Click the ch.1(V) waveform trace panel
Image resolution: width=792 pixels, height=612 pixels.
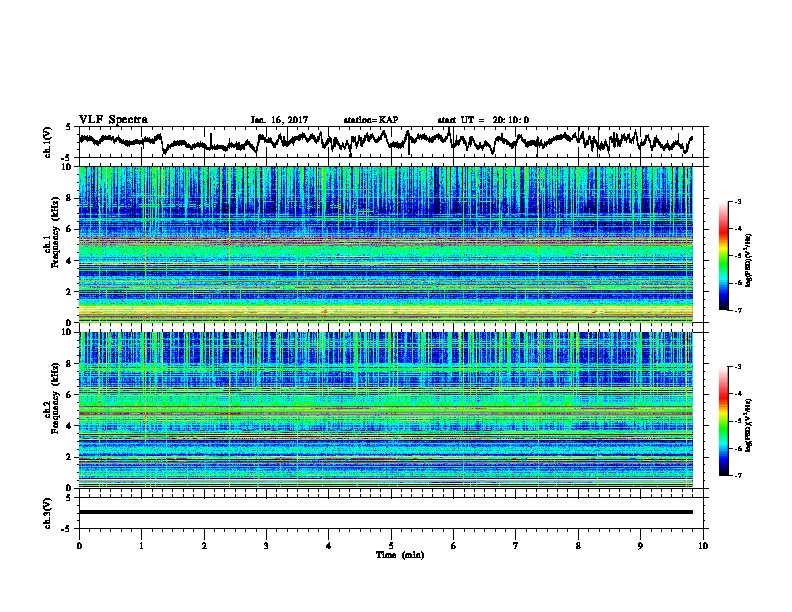click(393, 142)
